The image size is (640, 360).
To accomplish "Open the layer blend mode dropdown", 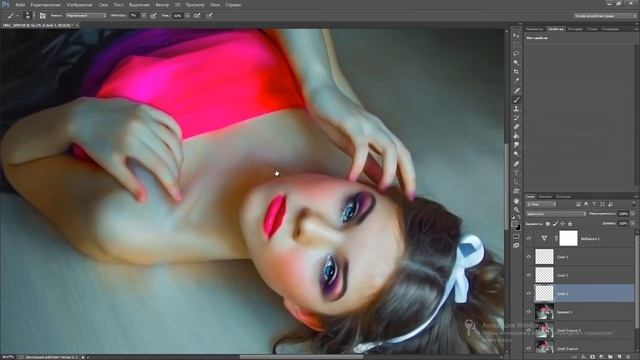I will click(x=556, y=214).
